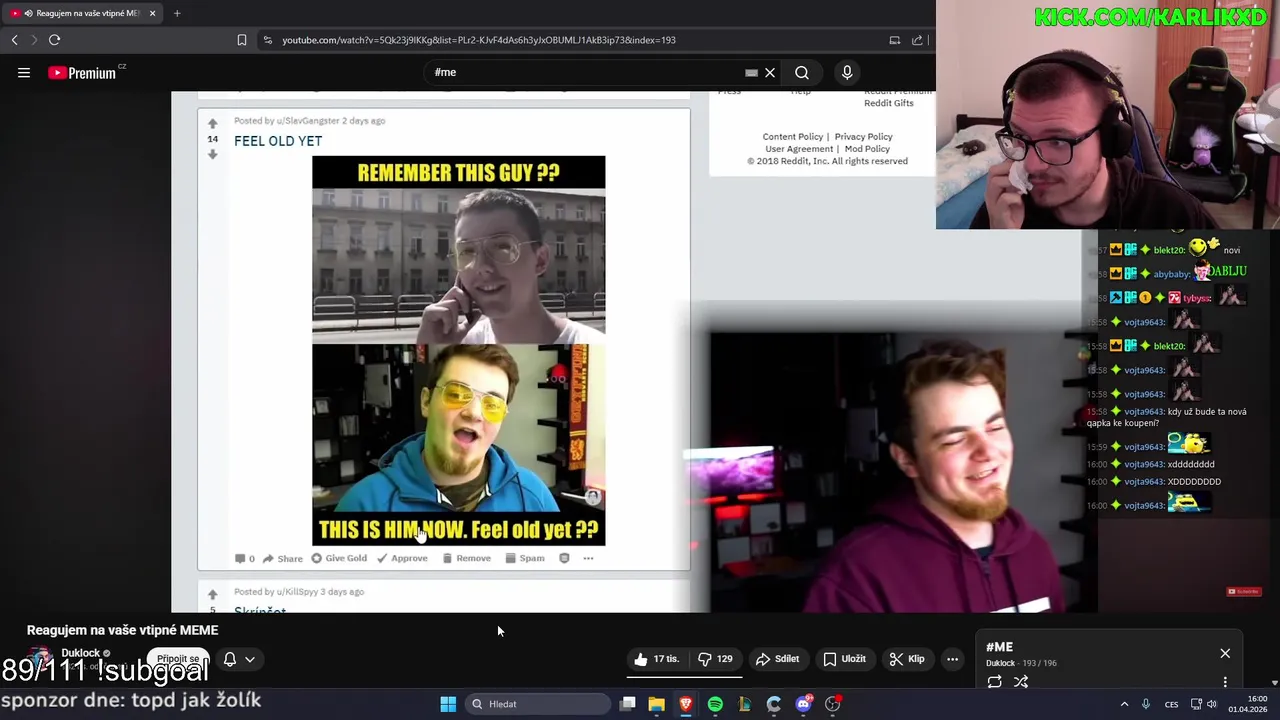Screen dimensions: 1280x720
Task: Focus the YouTube search field containing #me
Action: [585, 72]
